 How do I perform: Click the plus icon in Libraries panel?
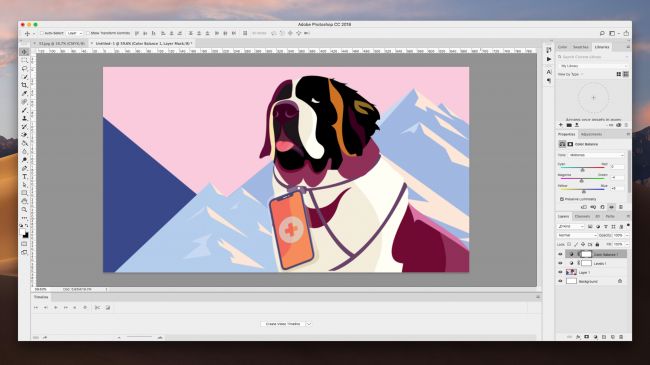pyautogui.click(x=561, y=125)
